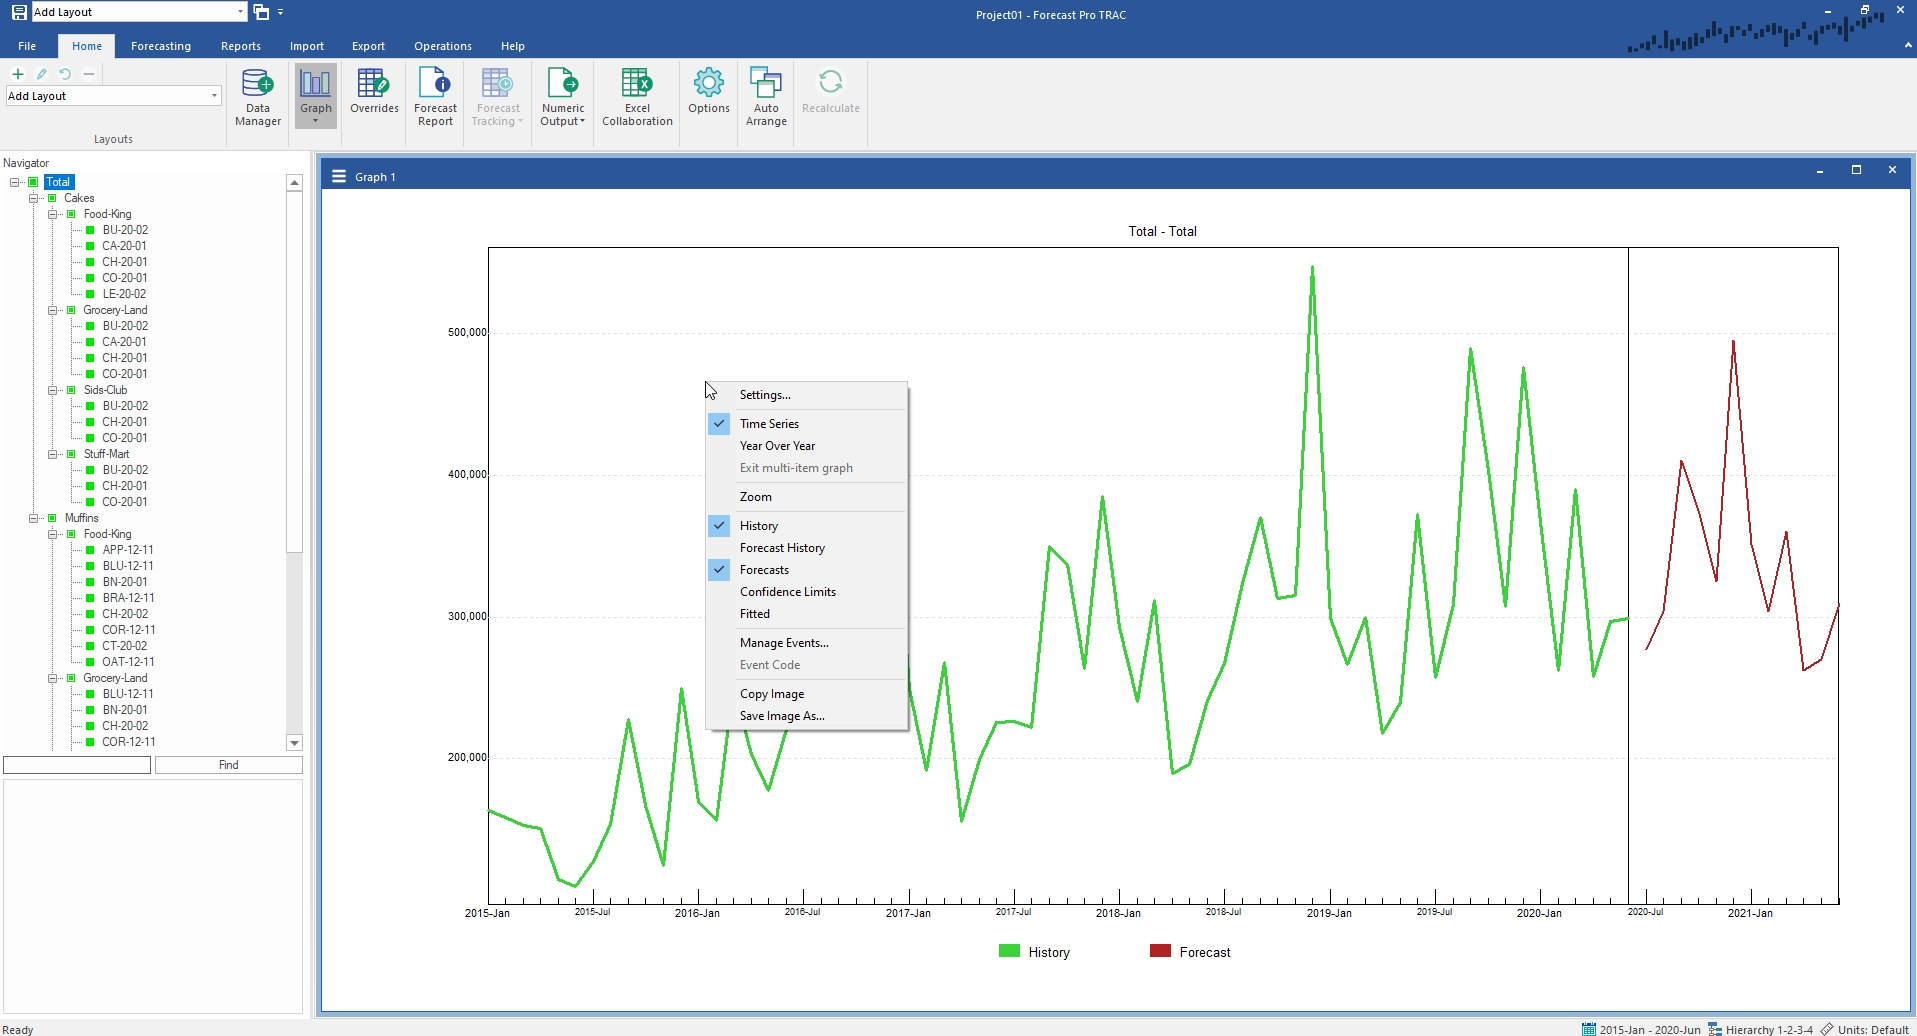Viewport: 1917px width, 1036px height.
Task: Open the title bar Add Layout combo box
Action: point(240,12)
